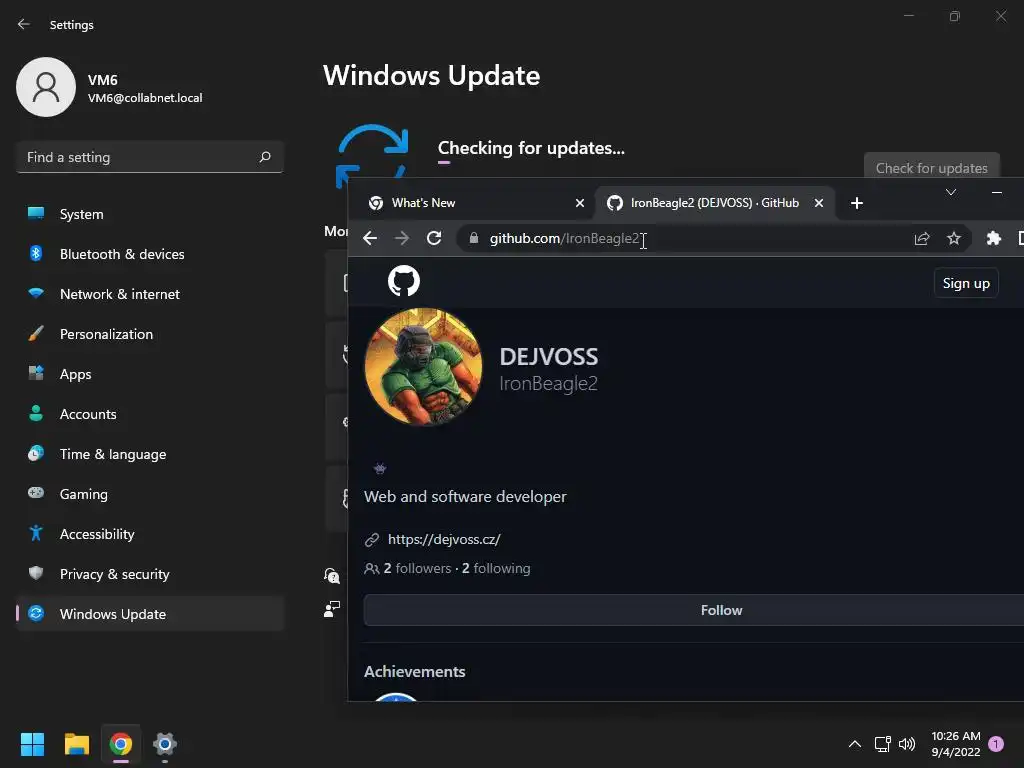Click the site padlock icon
This screenshot has width=1024, height=768.
coord(473,238)
